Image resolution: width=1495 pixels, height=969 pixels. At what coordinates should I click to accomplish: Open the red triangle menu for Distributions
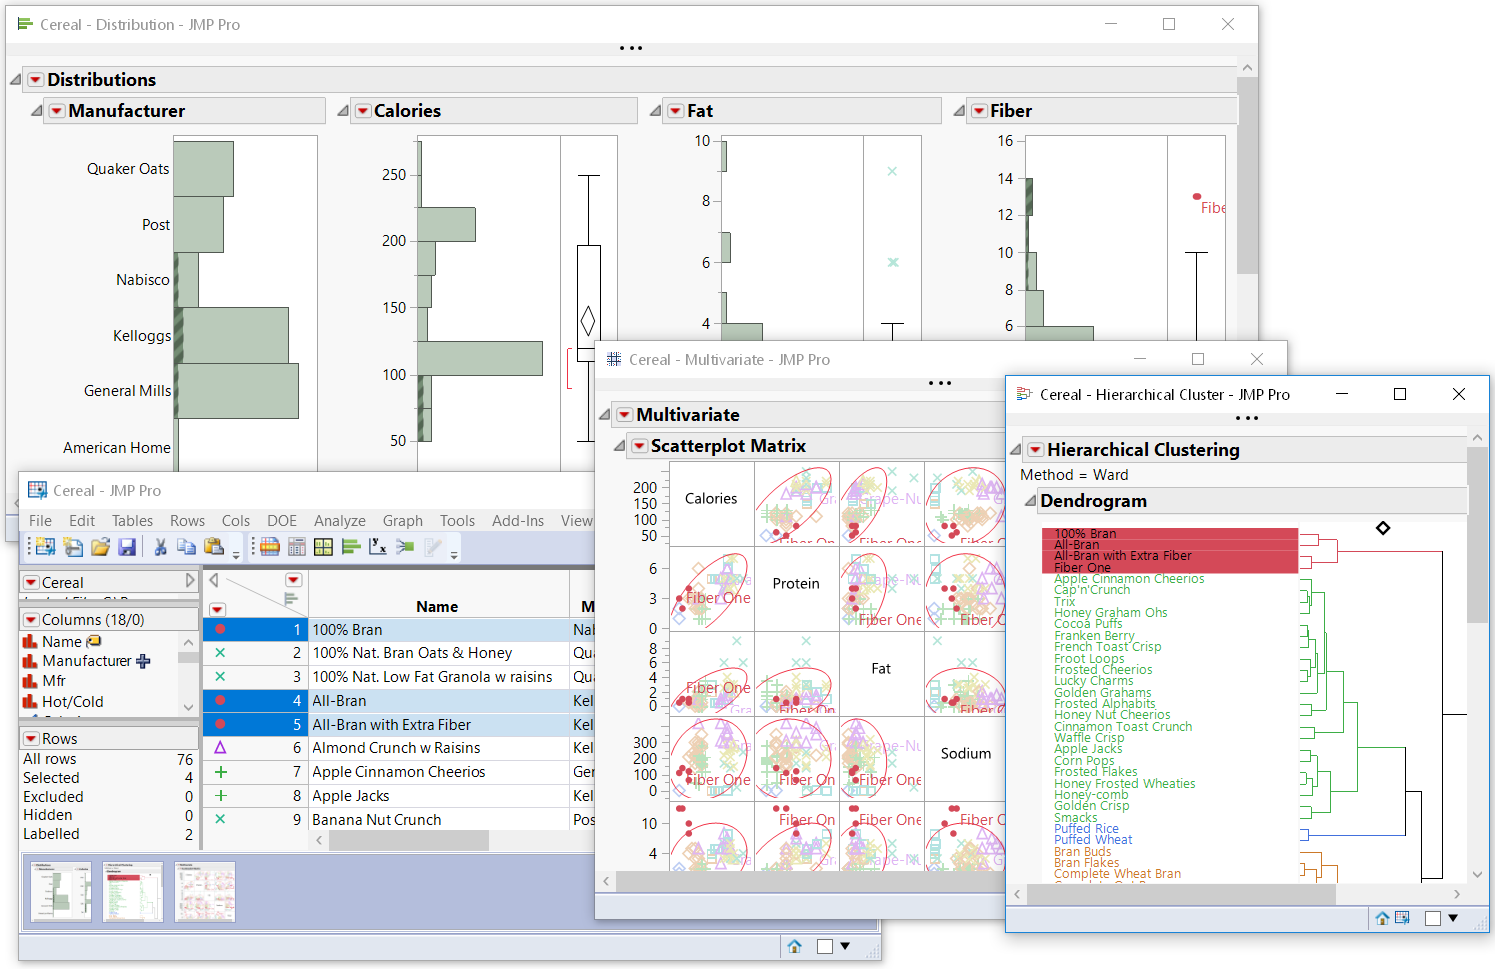[37, 79]
